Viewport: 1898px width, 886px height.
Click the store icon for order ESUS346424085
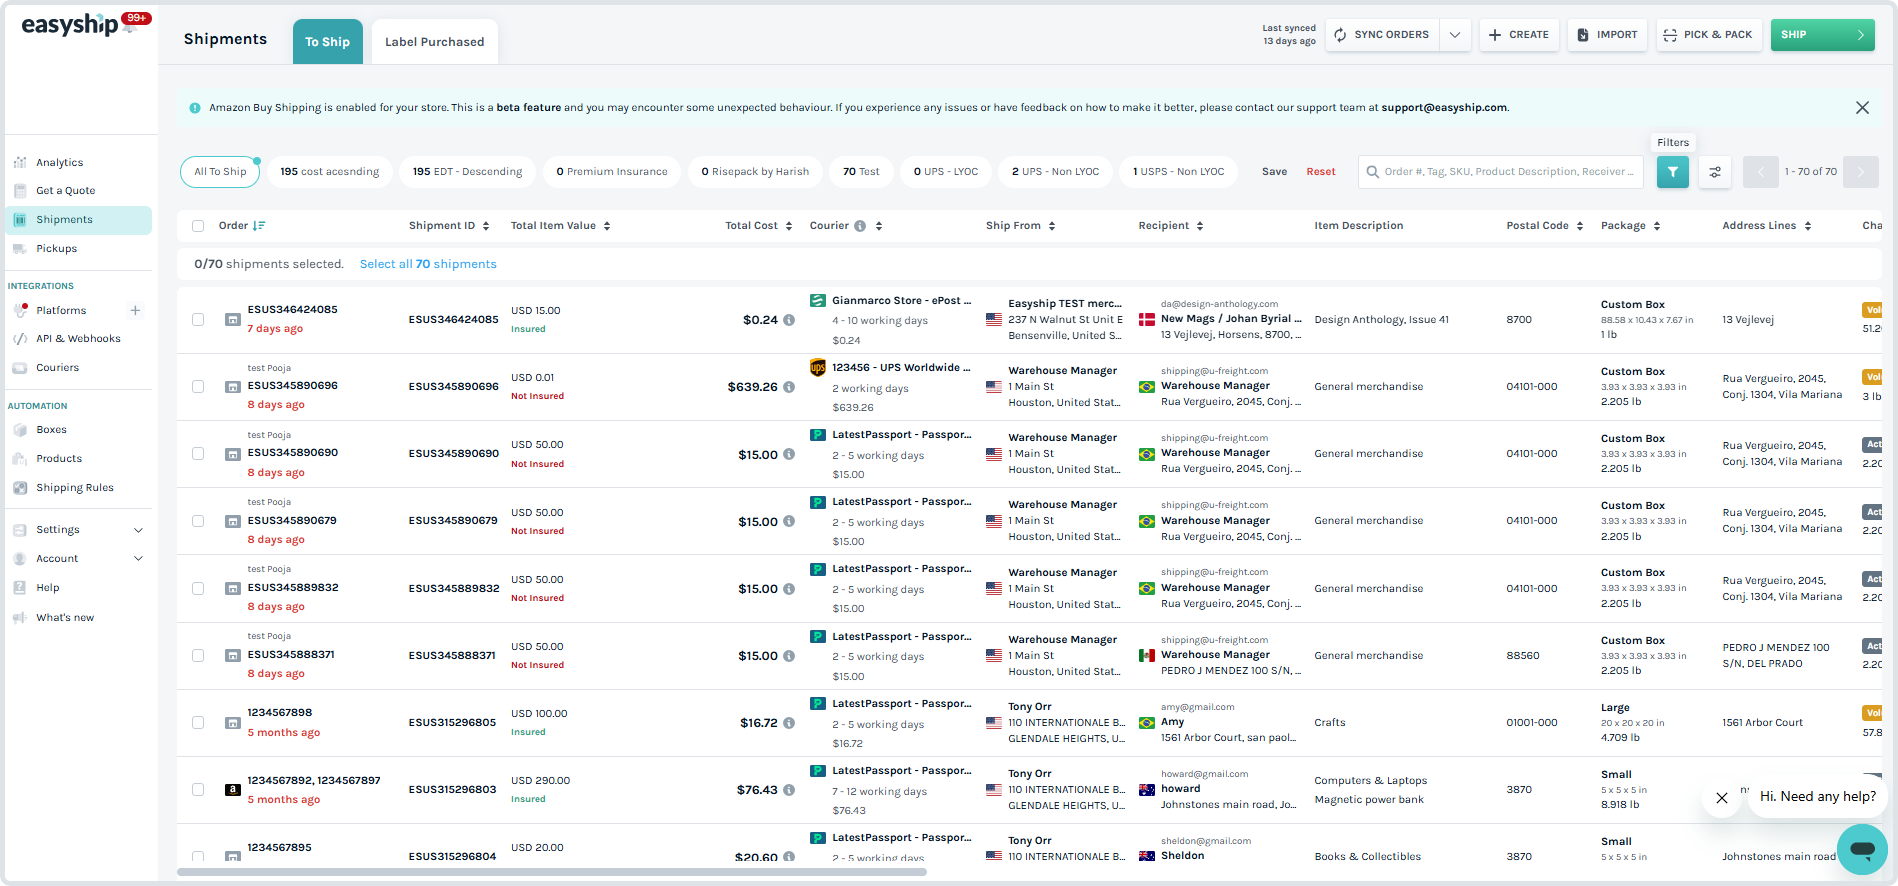(232, 320)
